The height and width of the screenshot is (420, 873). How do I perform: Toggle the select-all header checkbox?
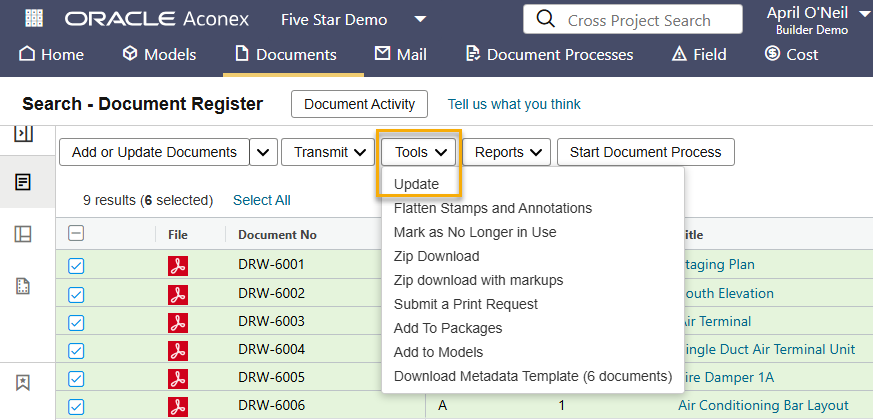[76, 234]
